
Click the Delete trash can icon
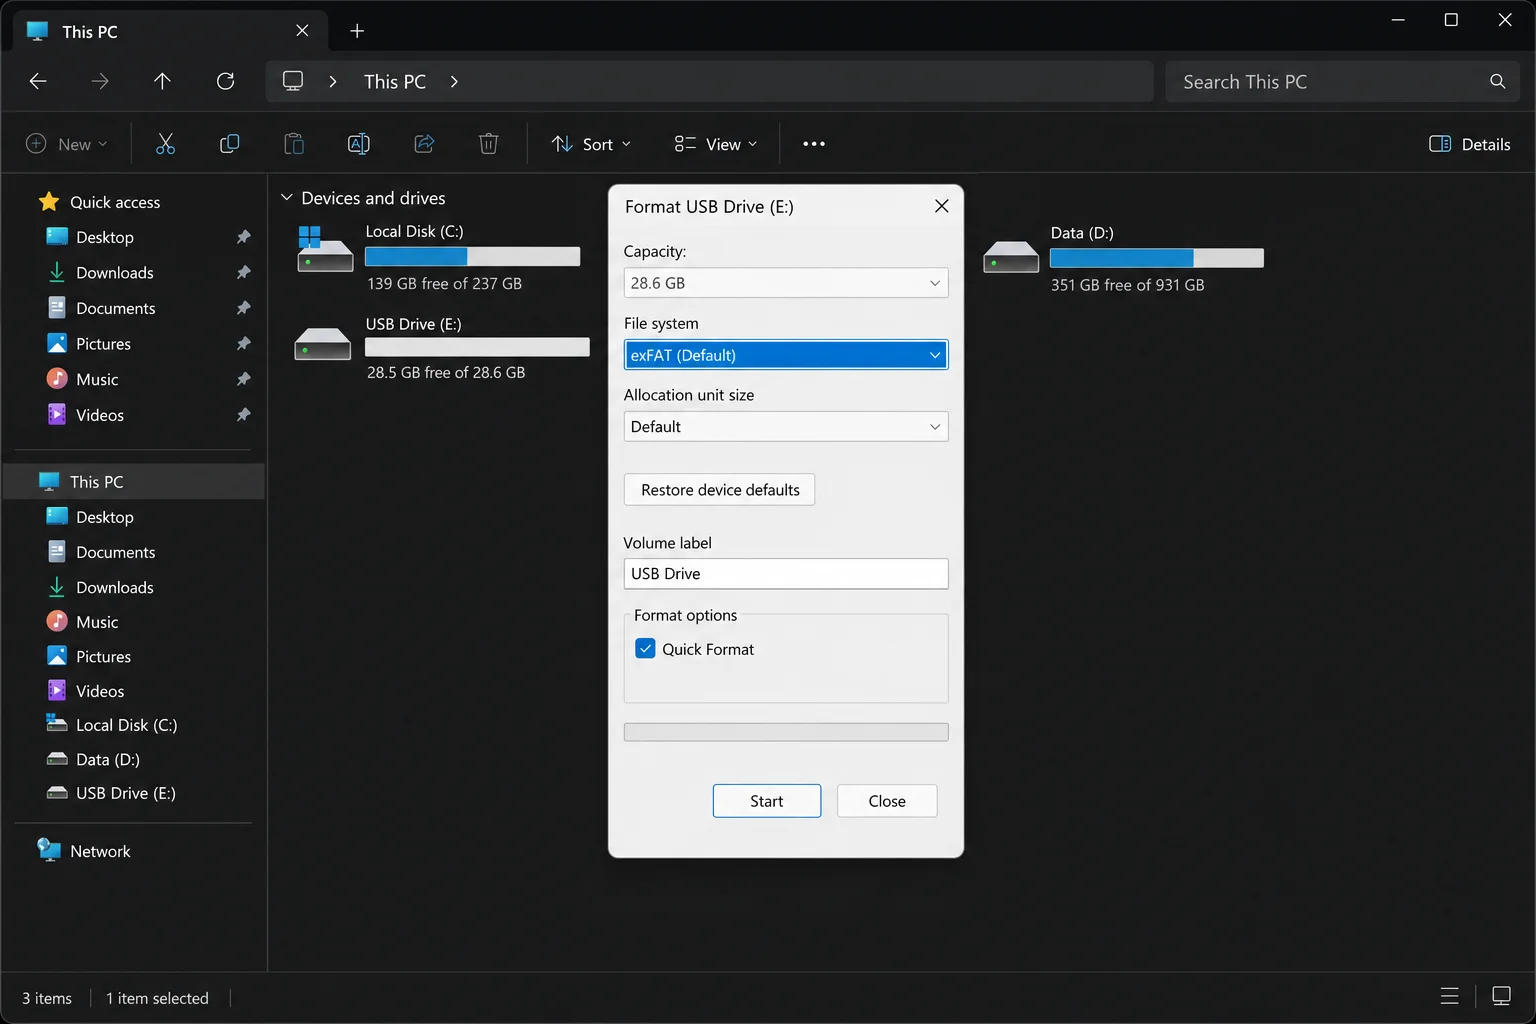(x=488, y=144)
